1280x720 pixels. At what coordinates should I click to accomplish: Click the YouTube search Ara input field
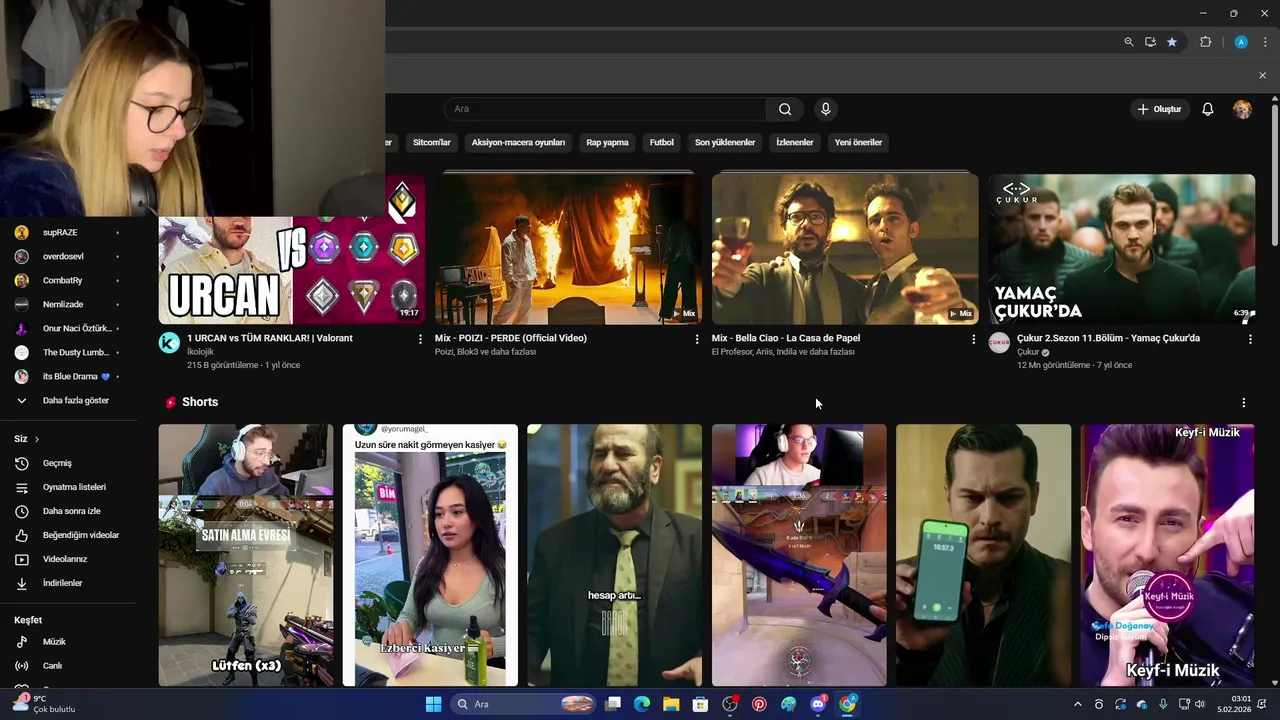(x=605, y=109)
